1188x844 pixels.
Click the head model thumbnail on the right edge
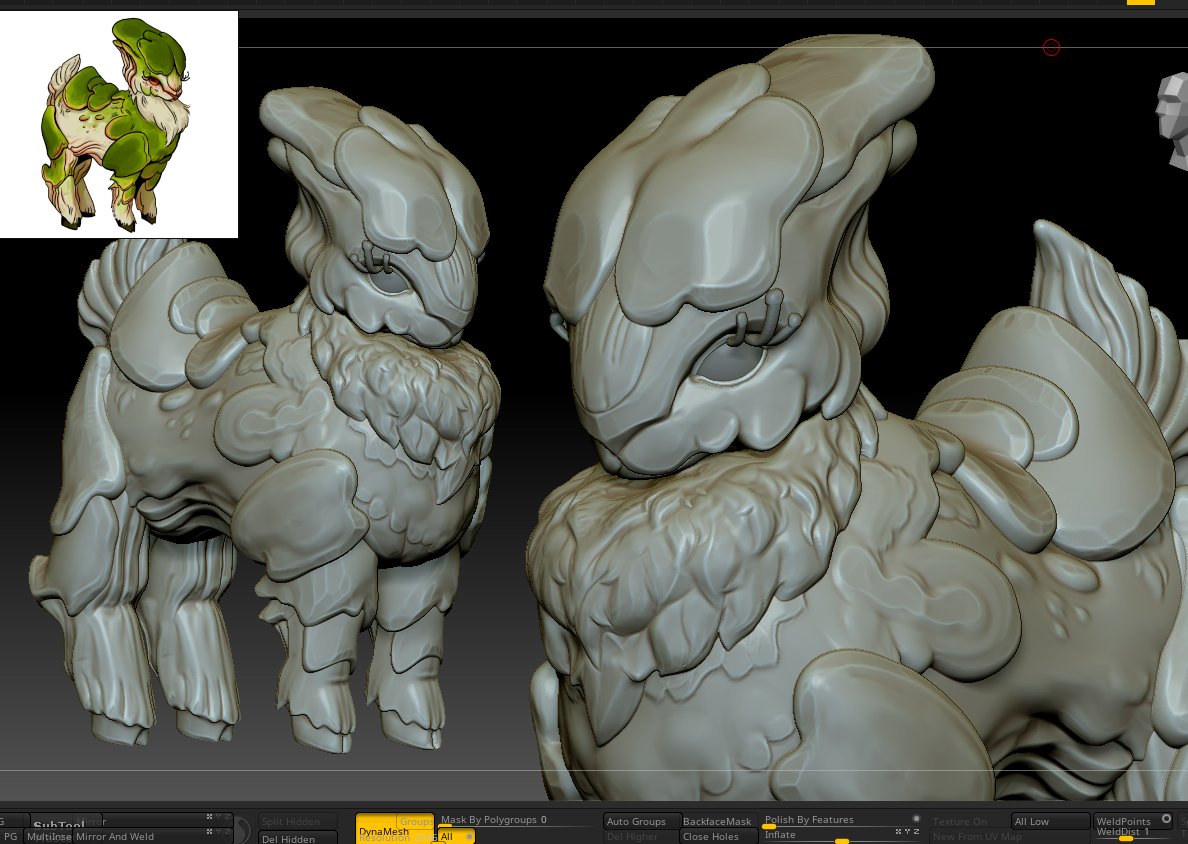[1172, 120]
